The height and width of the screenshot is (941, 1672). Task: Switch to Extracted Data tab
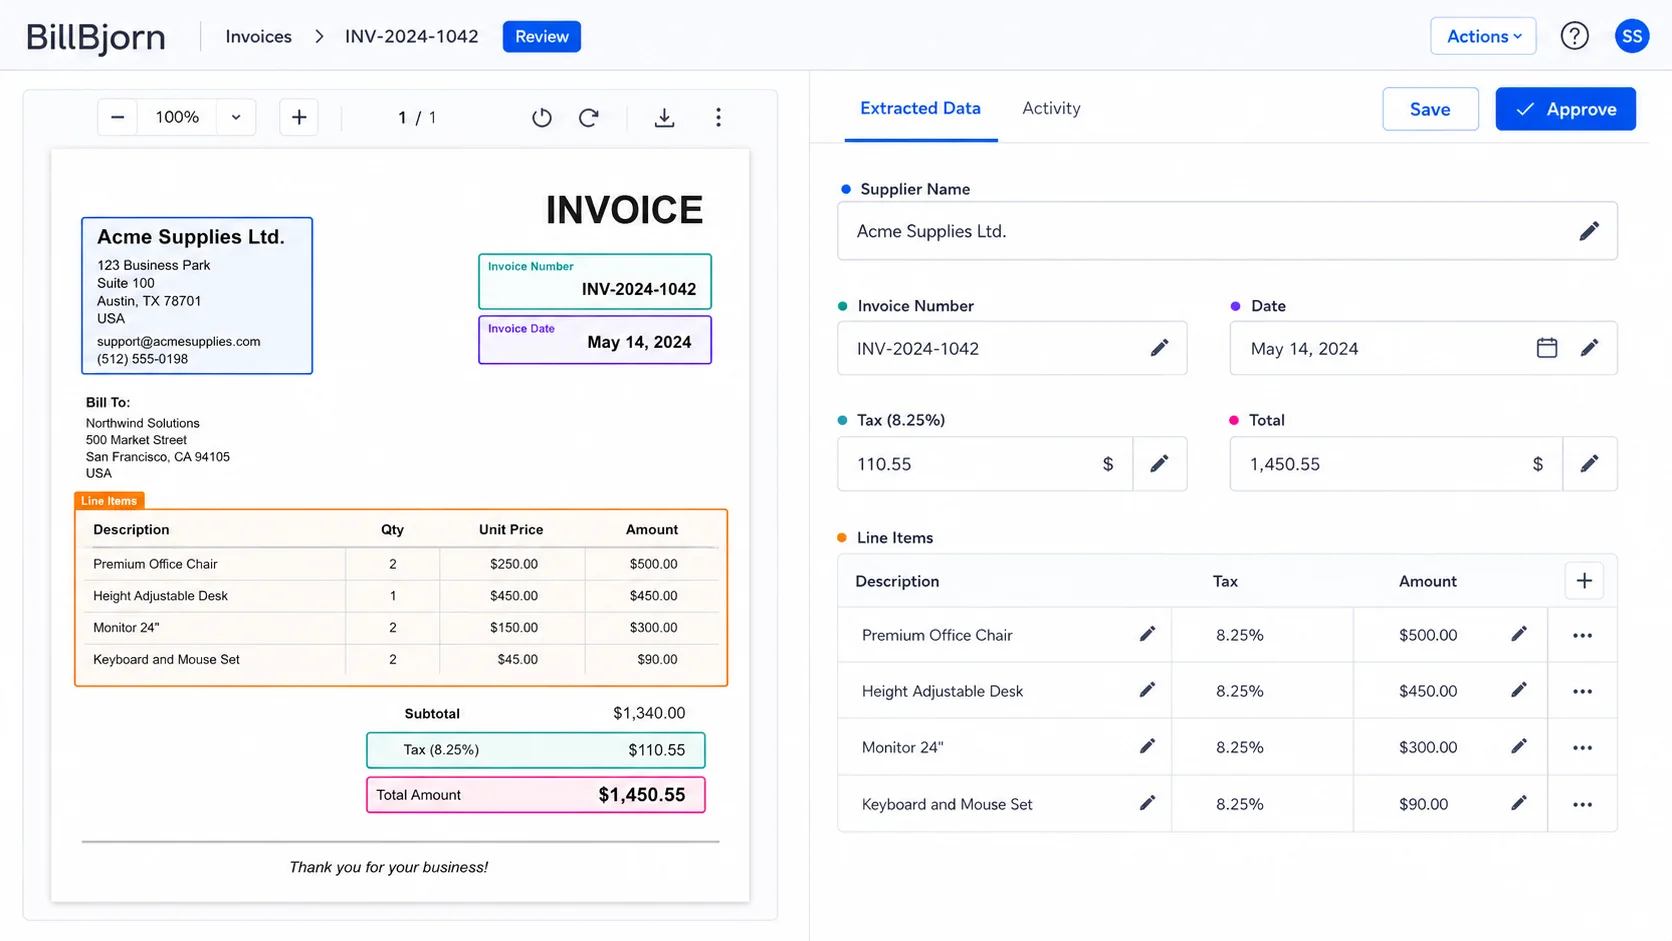pos(920,108)
